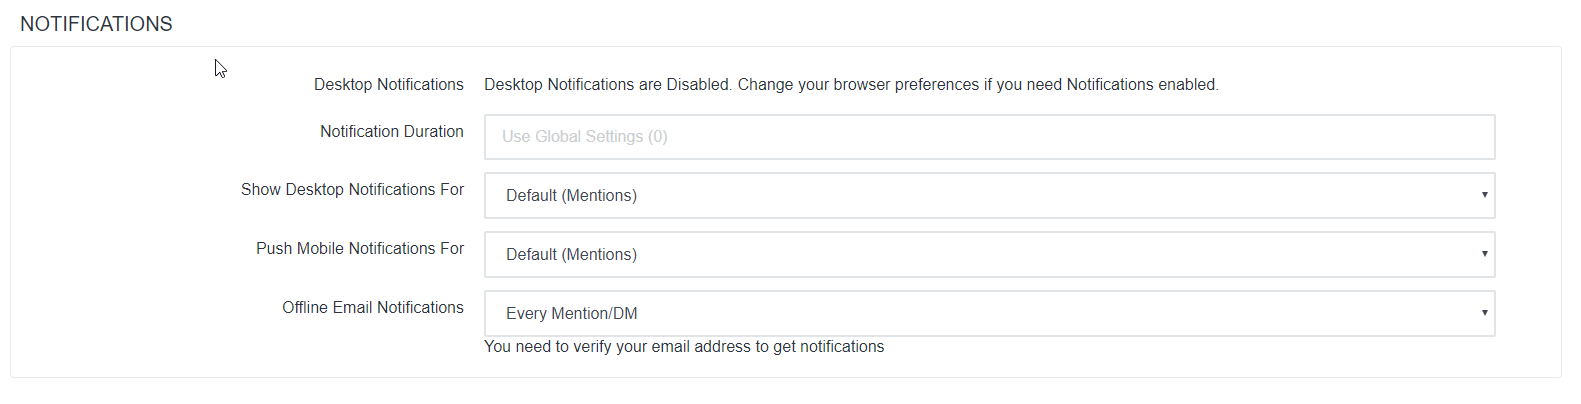Click the Push Mobile Notifications dropdown arrow
Screen dimensions: 1581x404
coord(1484,254)
